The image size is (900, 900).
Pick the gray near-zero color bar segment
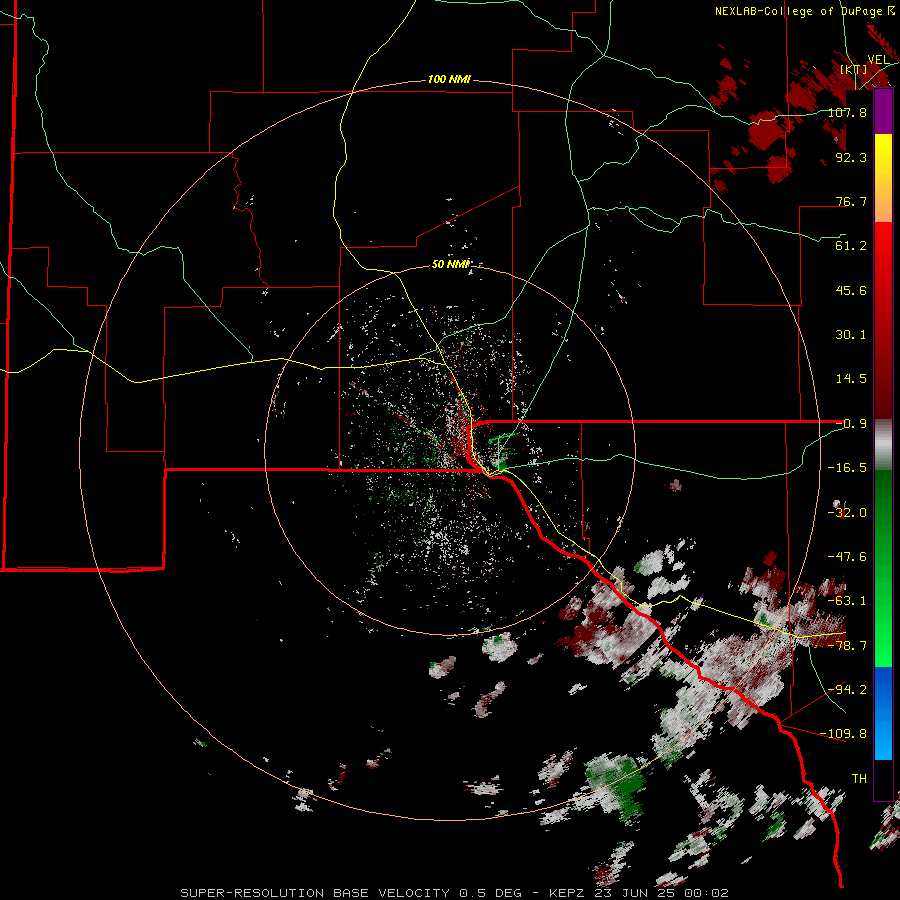click(x=883, y=445)
